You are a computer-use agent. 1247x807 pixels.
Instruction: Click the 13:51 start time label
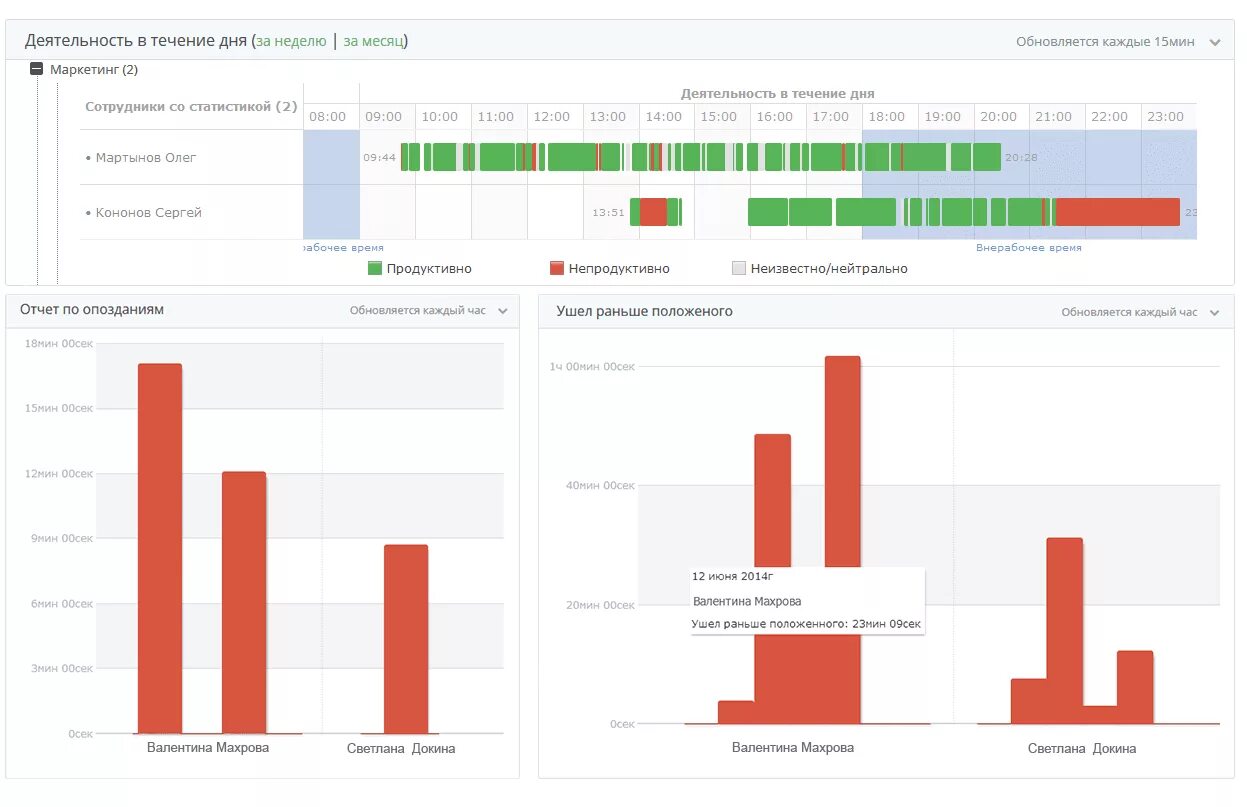pos(608,212)
